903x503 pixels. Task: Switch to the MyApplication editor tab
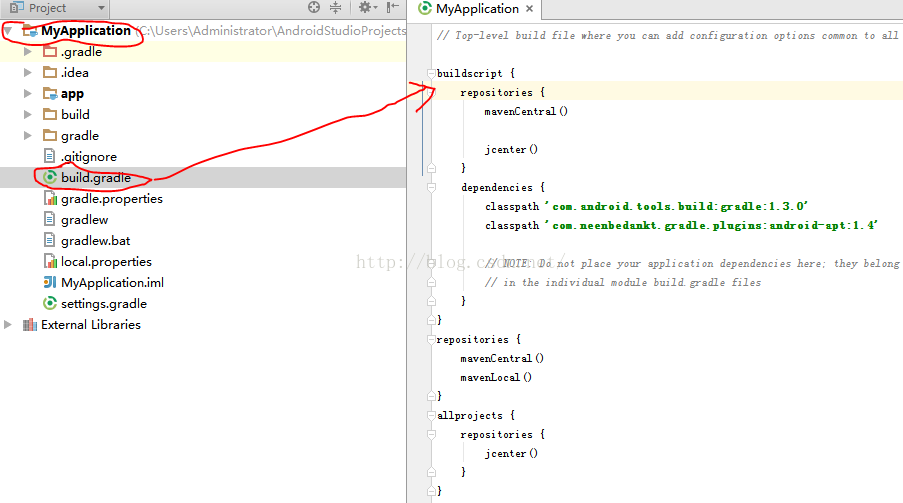(477, 9)
